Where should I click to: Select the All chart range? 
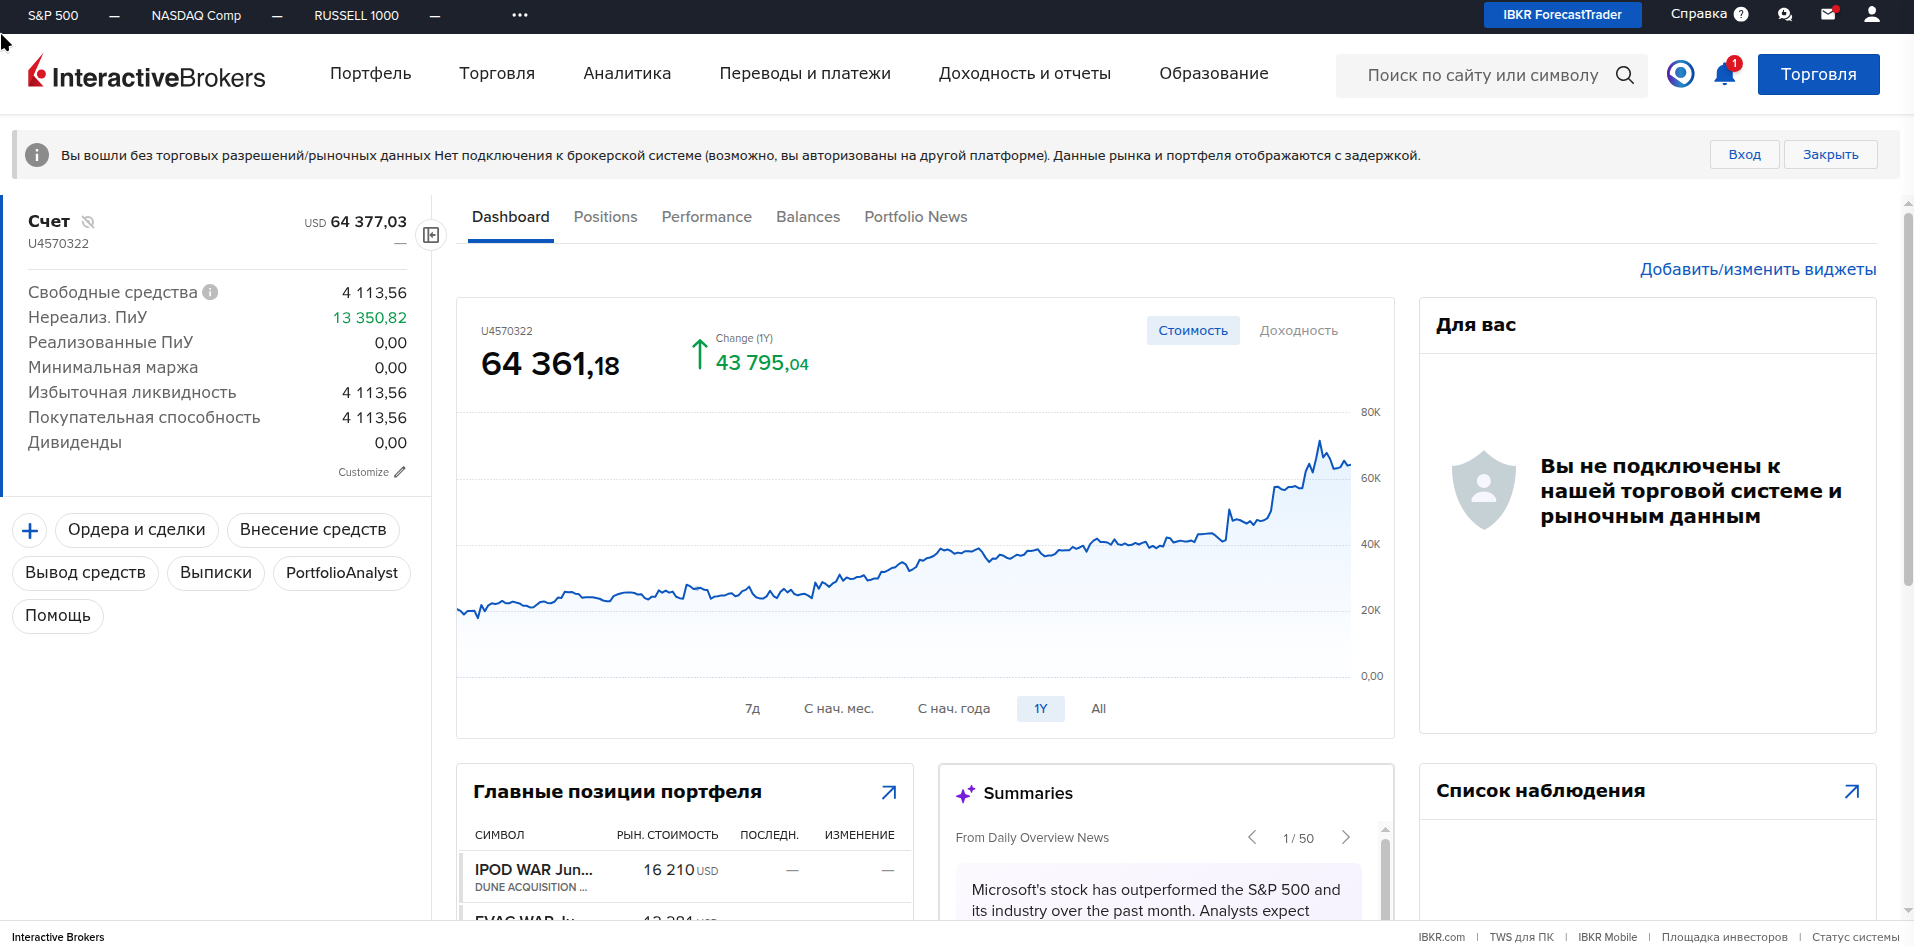[x=1099, y=709]
